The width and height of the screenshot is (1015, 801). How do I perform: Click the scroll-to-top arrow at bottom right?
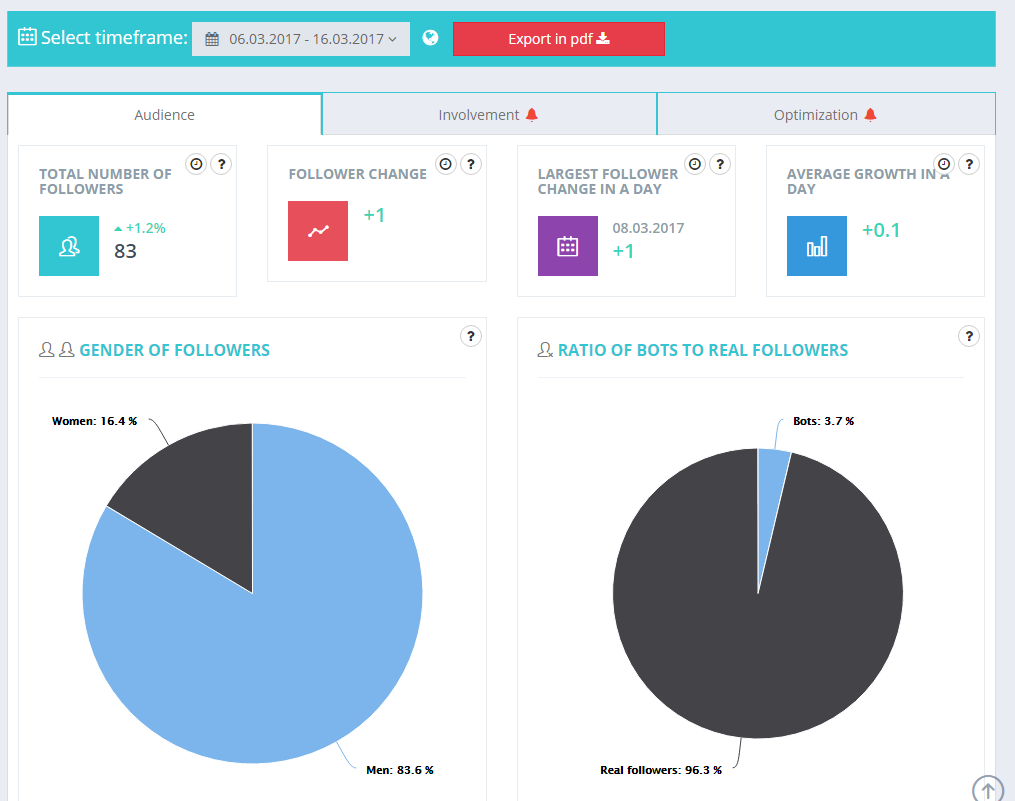tap(988, 789)
